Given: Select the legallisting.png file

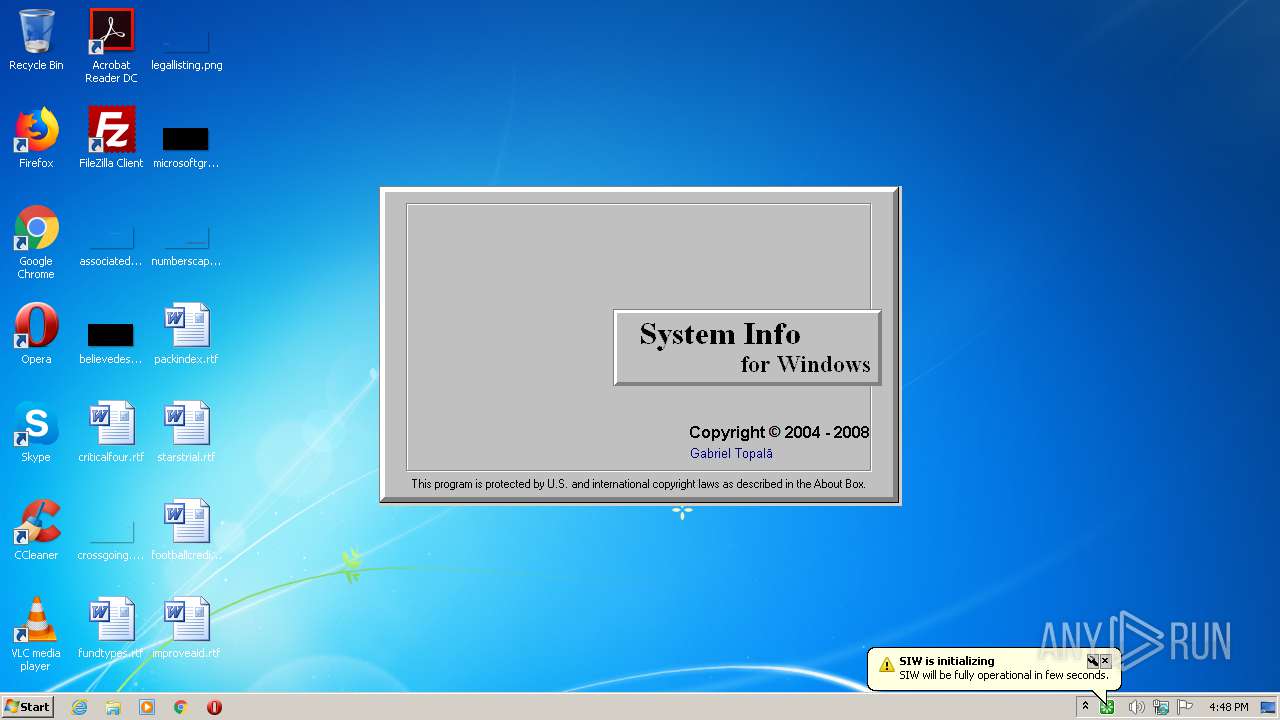Looking at the screenshot, I should [186, 46].
